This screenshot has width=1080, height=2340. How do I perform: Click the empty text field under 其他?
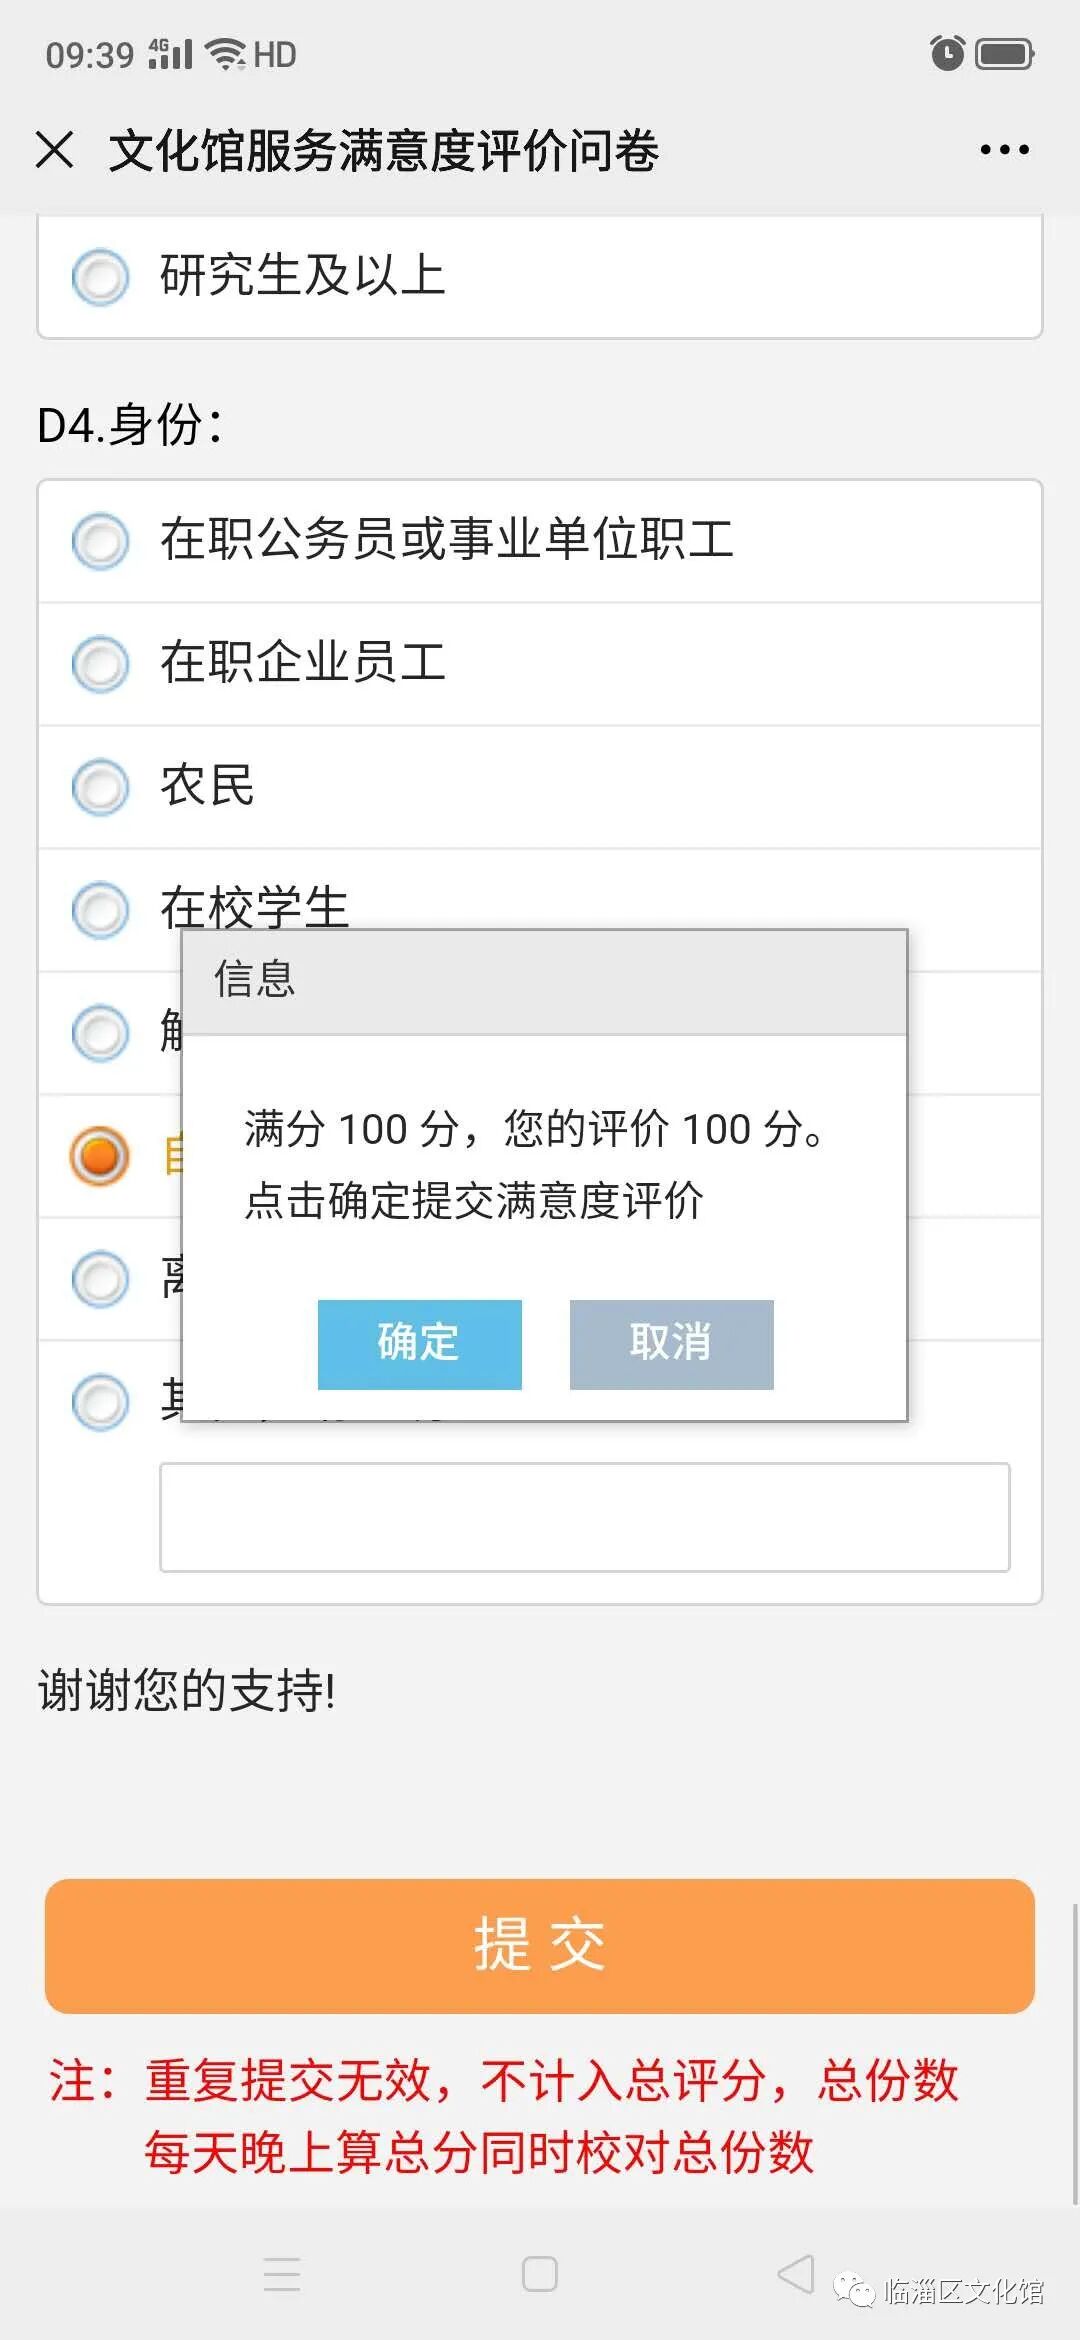(584, 1517)
